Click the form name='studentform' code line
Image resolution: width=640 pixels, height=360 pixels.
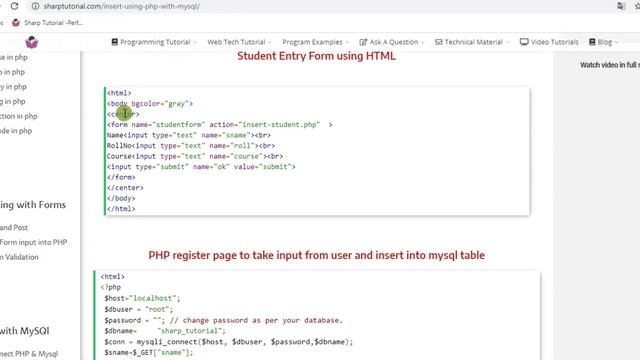[220, 124]
